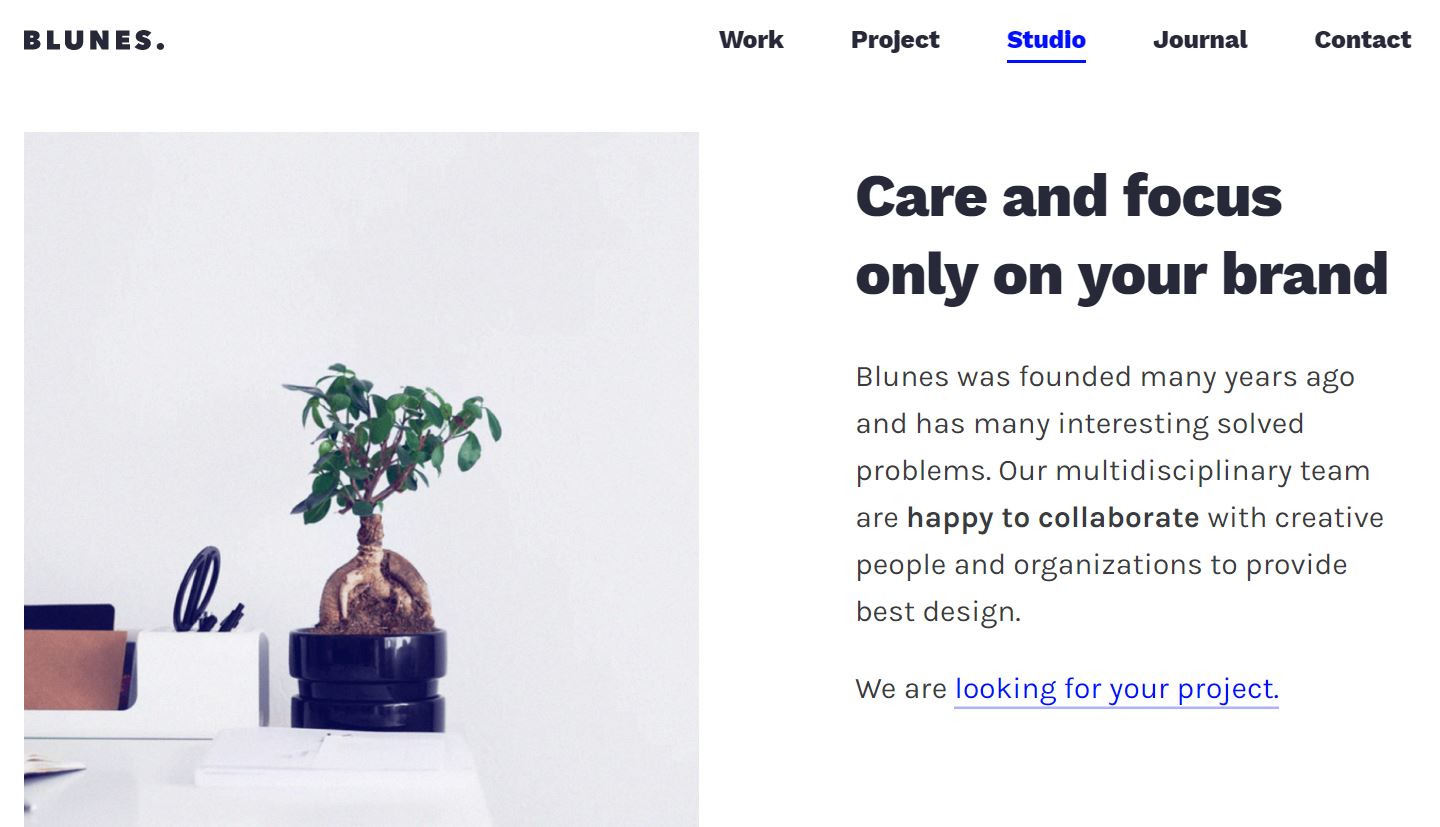
Task: Click the black plant pot in photo
Action: click(367, 678)
